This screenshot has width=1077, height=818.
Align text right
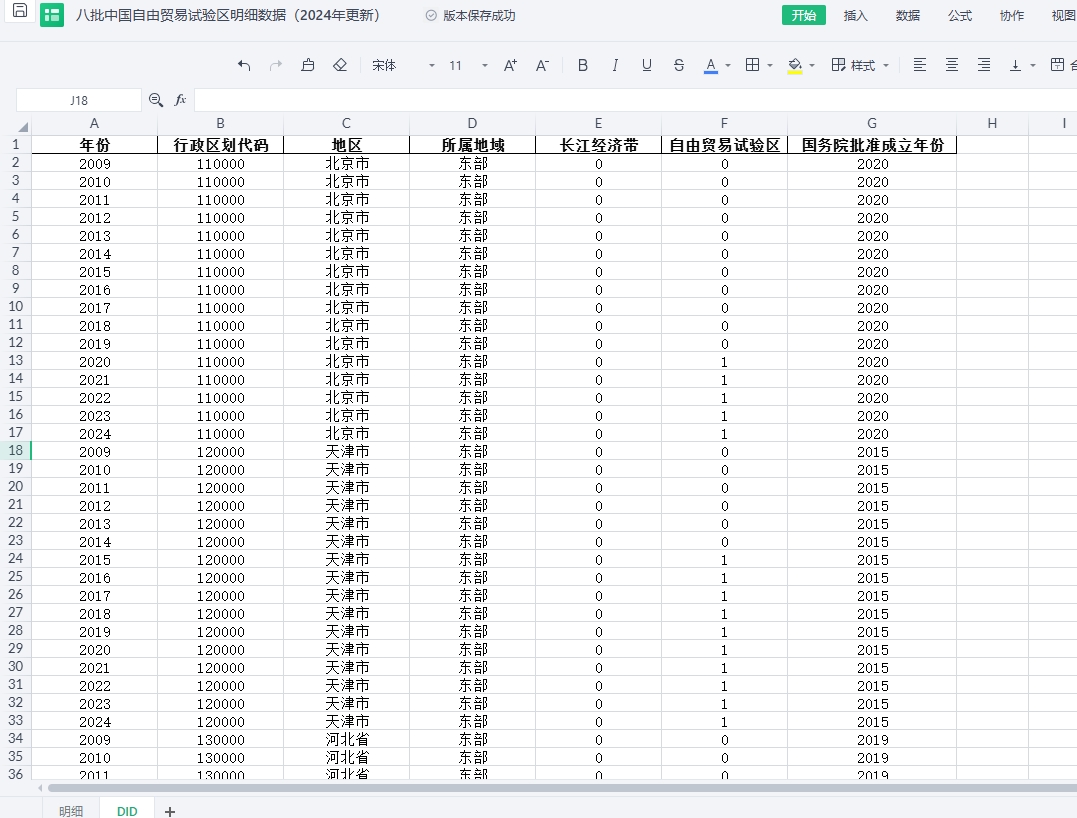[984, 65]
